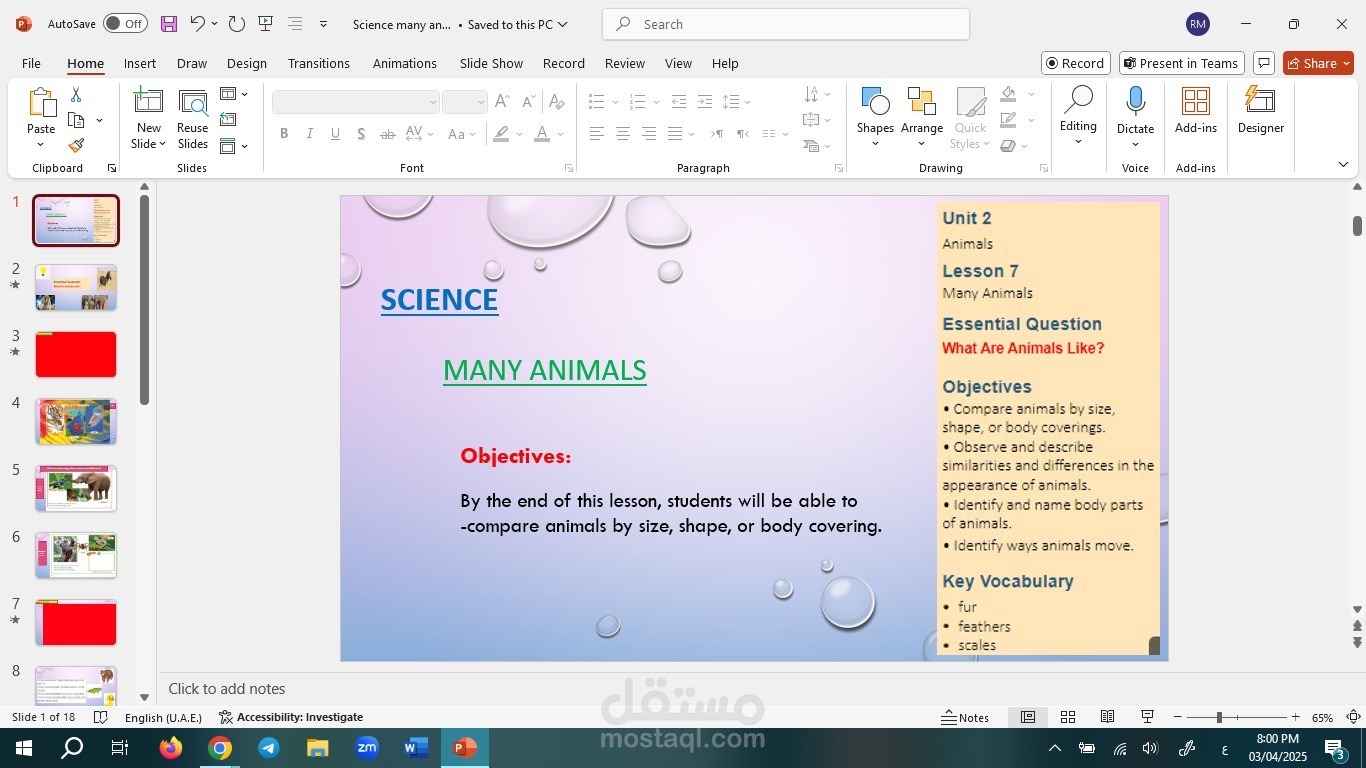Click the Paste clipboard icon

click(x=41, y=102)
